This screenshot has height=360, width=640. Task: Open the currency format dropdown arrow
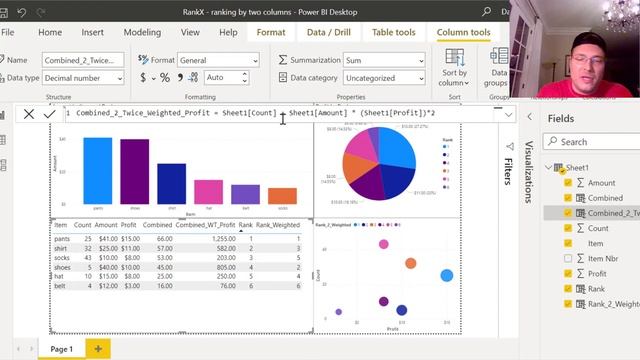[x=154, y=78]
